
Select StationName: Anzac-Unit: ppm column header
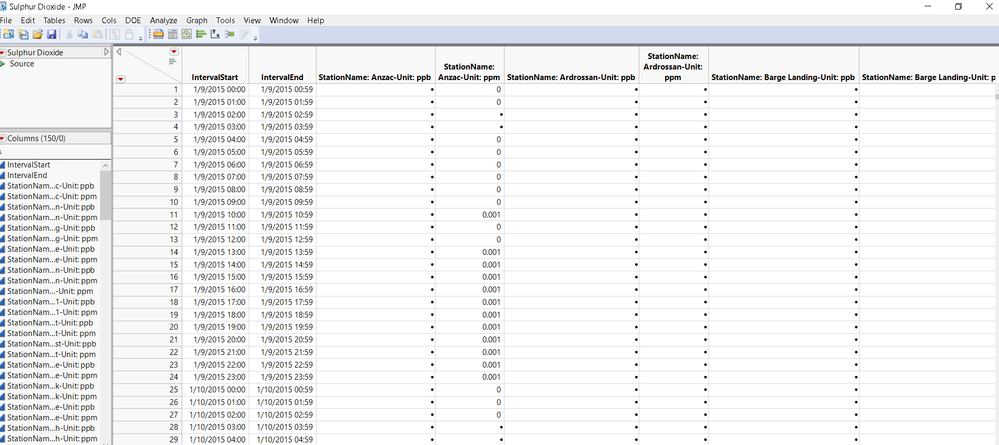coord(470,72)
